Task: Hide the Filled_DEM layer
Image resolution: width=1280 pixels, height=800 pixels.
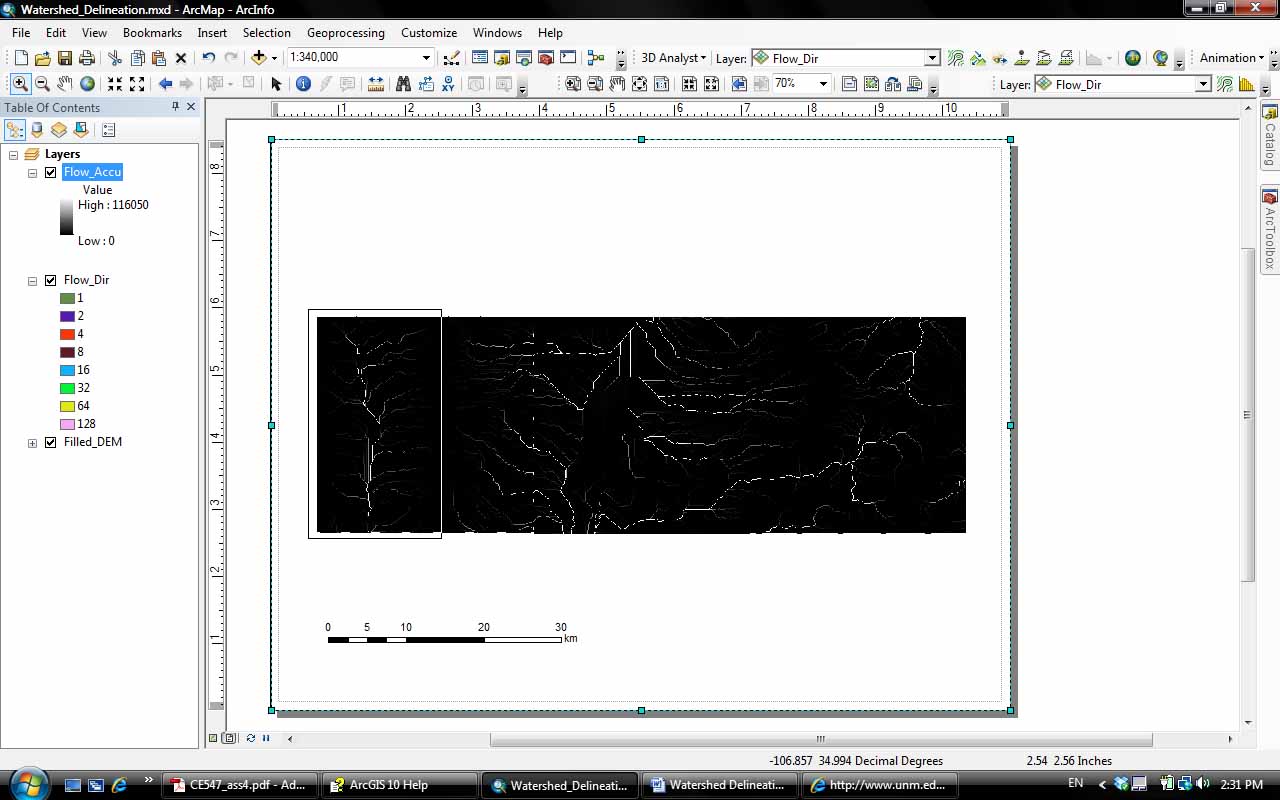Action: tap(51, 442)
